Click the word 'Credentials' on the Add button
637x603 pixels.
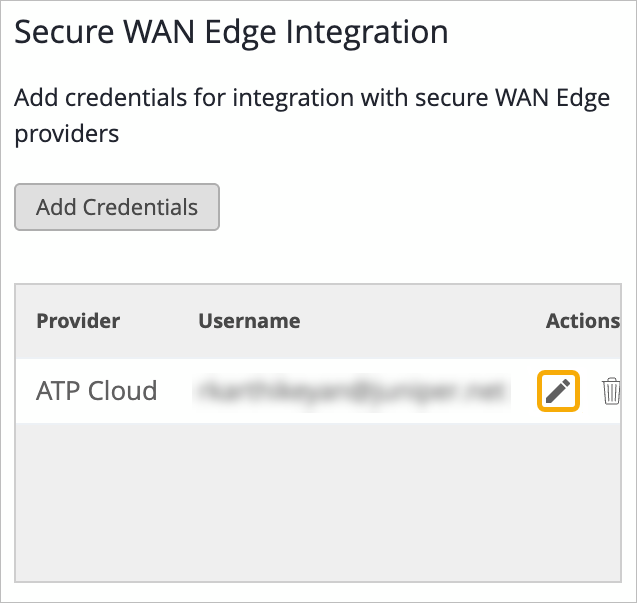141,208
